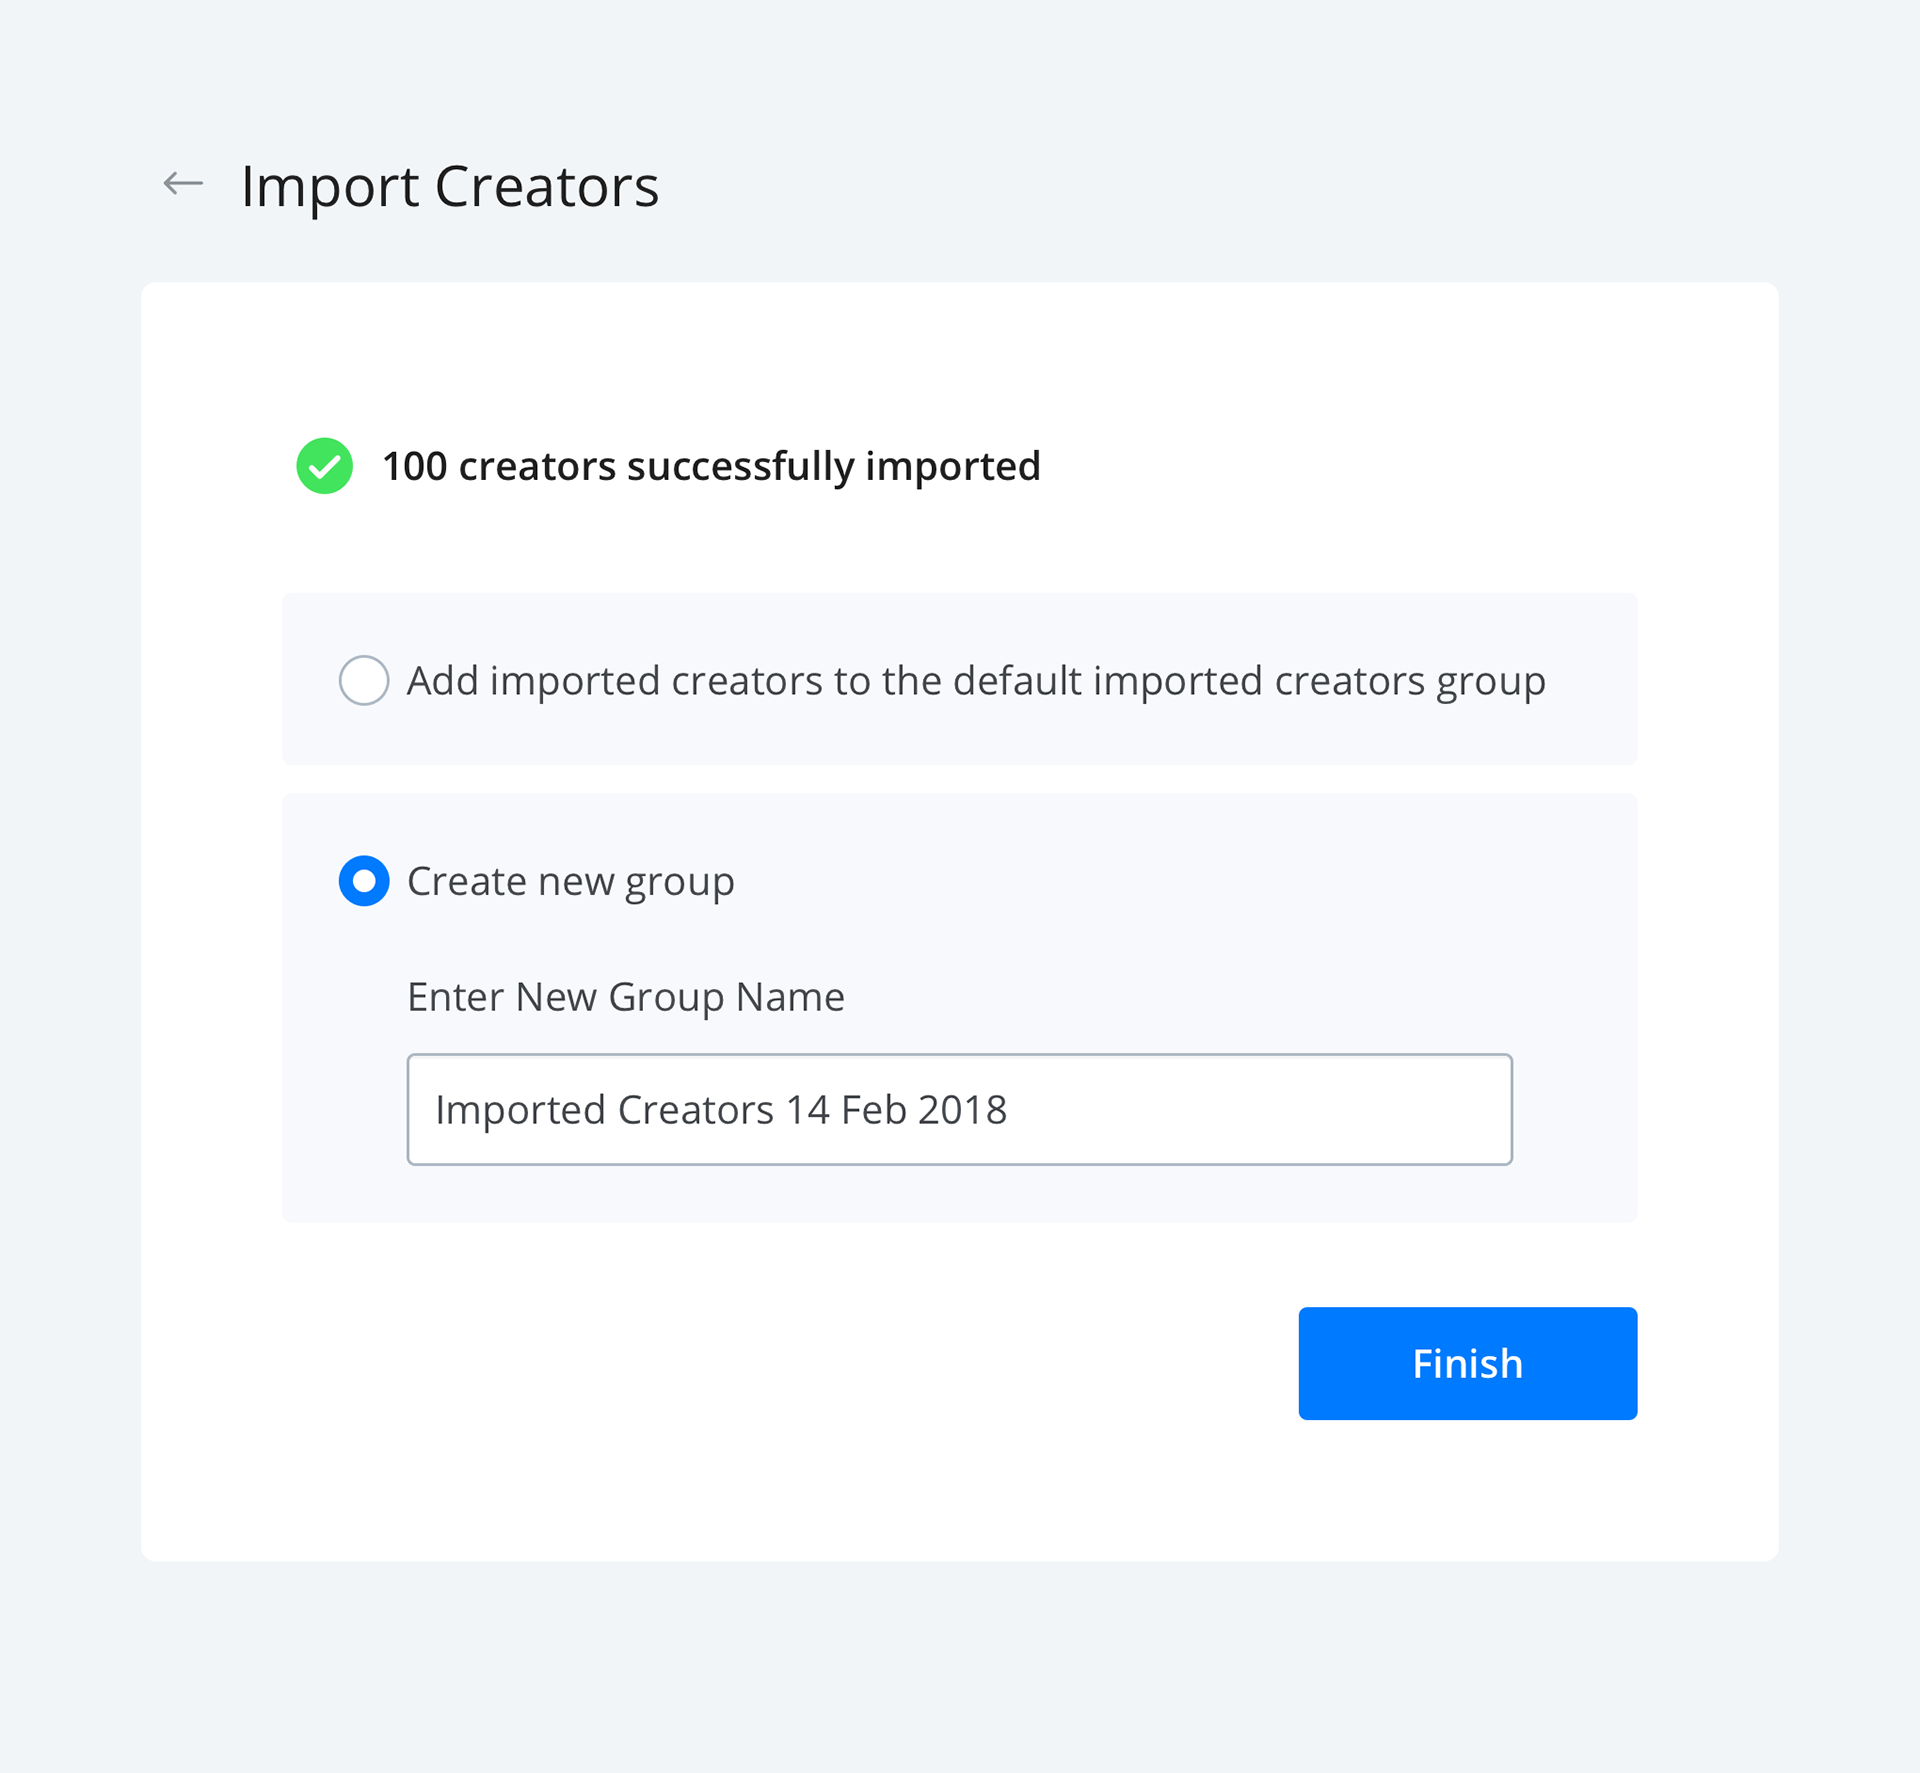Focus the New Group Name input field
The image size is (1920, 1773).
pos(959,1109)
